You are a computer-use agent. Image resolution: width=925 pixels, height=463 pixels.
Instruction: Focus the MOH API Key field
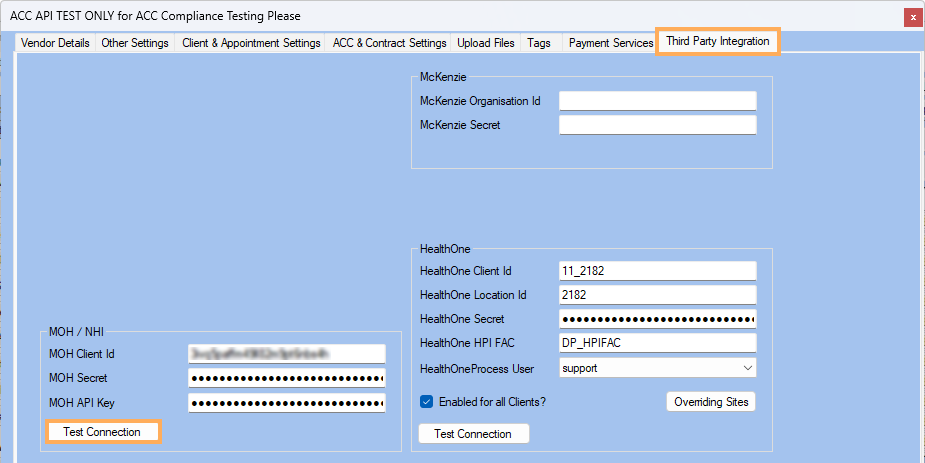point(286,403)
